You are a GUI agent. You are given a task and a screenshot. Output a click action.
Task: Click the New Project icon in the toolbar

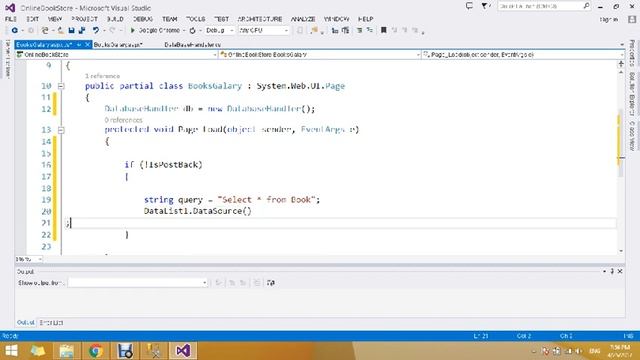click(45, 31)
